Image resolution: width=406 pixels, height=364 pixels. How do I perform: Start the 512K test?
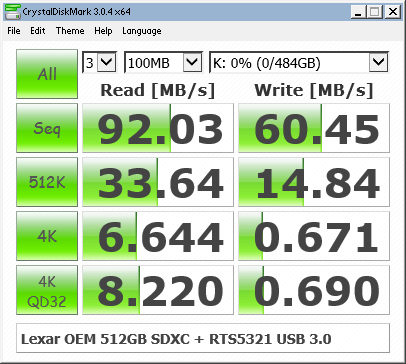pos(47,182)
